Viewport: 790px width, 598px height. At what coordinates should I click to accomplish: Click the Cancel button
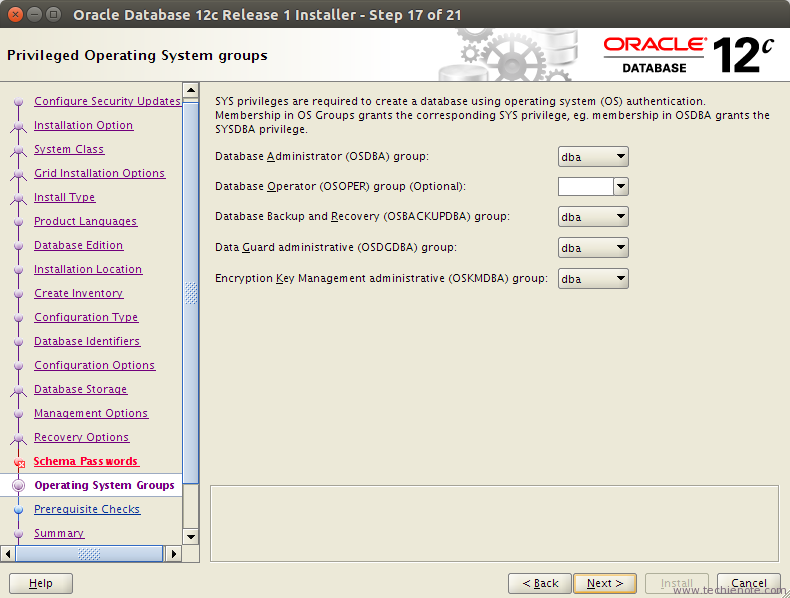749,583
